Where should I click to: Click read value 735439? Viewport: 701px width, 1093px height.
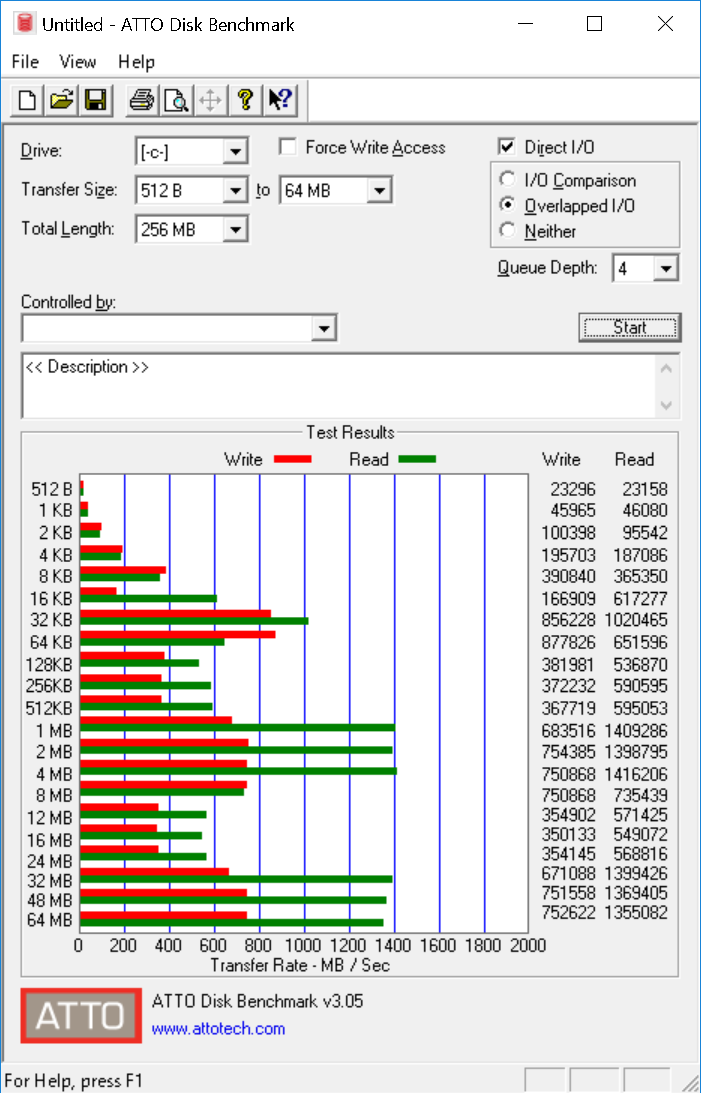pos(640,795)
